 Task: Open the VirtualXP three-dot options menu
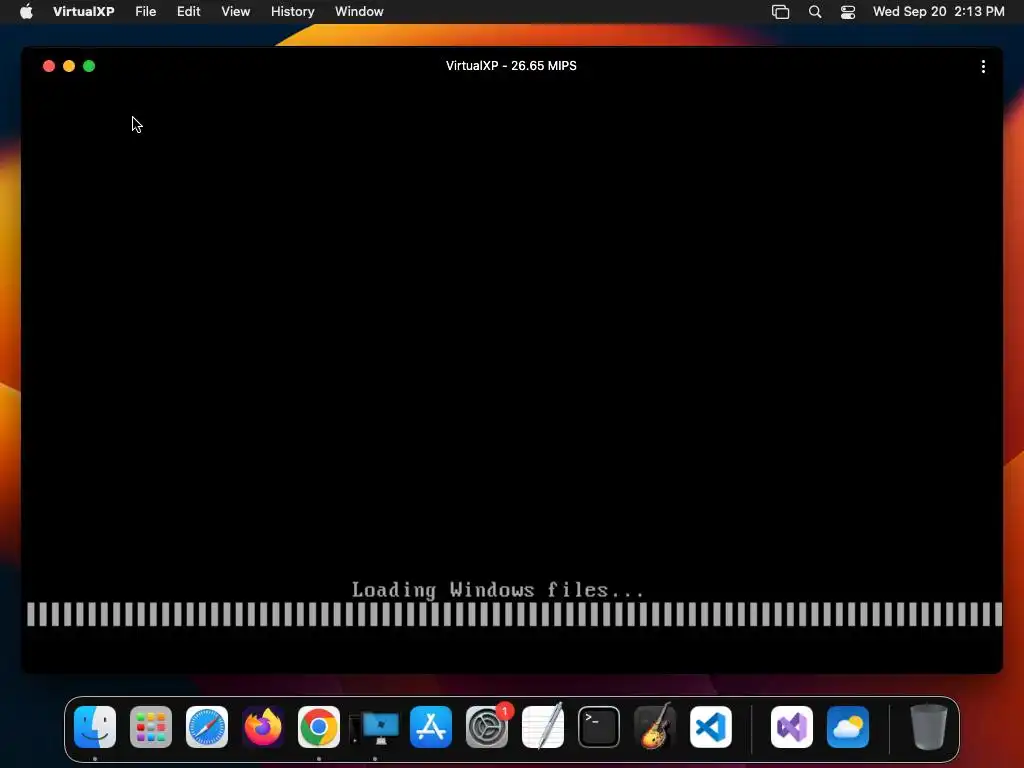click(983, 67)
